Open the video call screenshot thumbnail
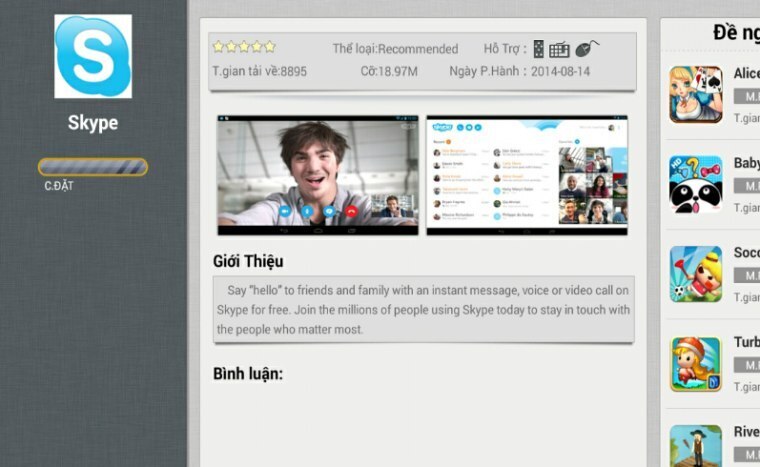The width and height of the screenshot is (760, 467). [x=317, y=175]
